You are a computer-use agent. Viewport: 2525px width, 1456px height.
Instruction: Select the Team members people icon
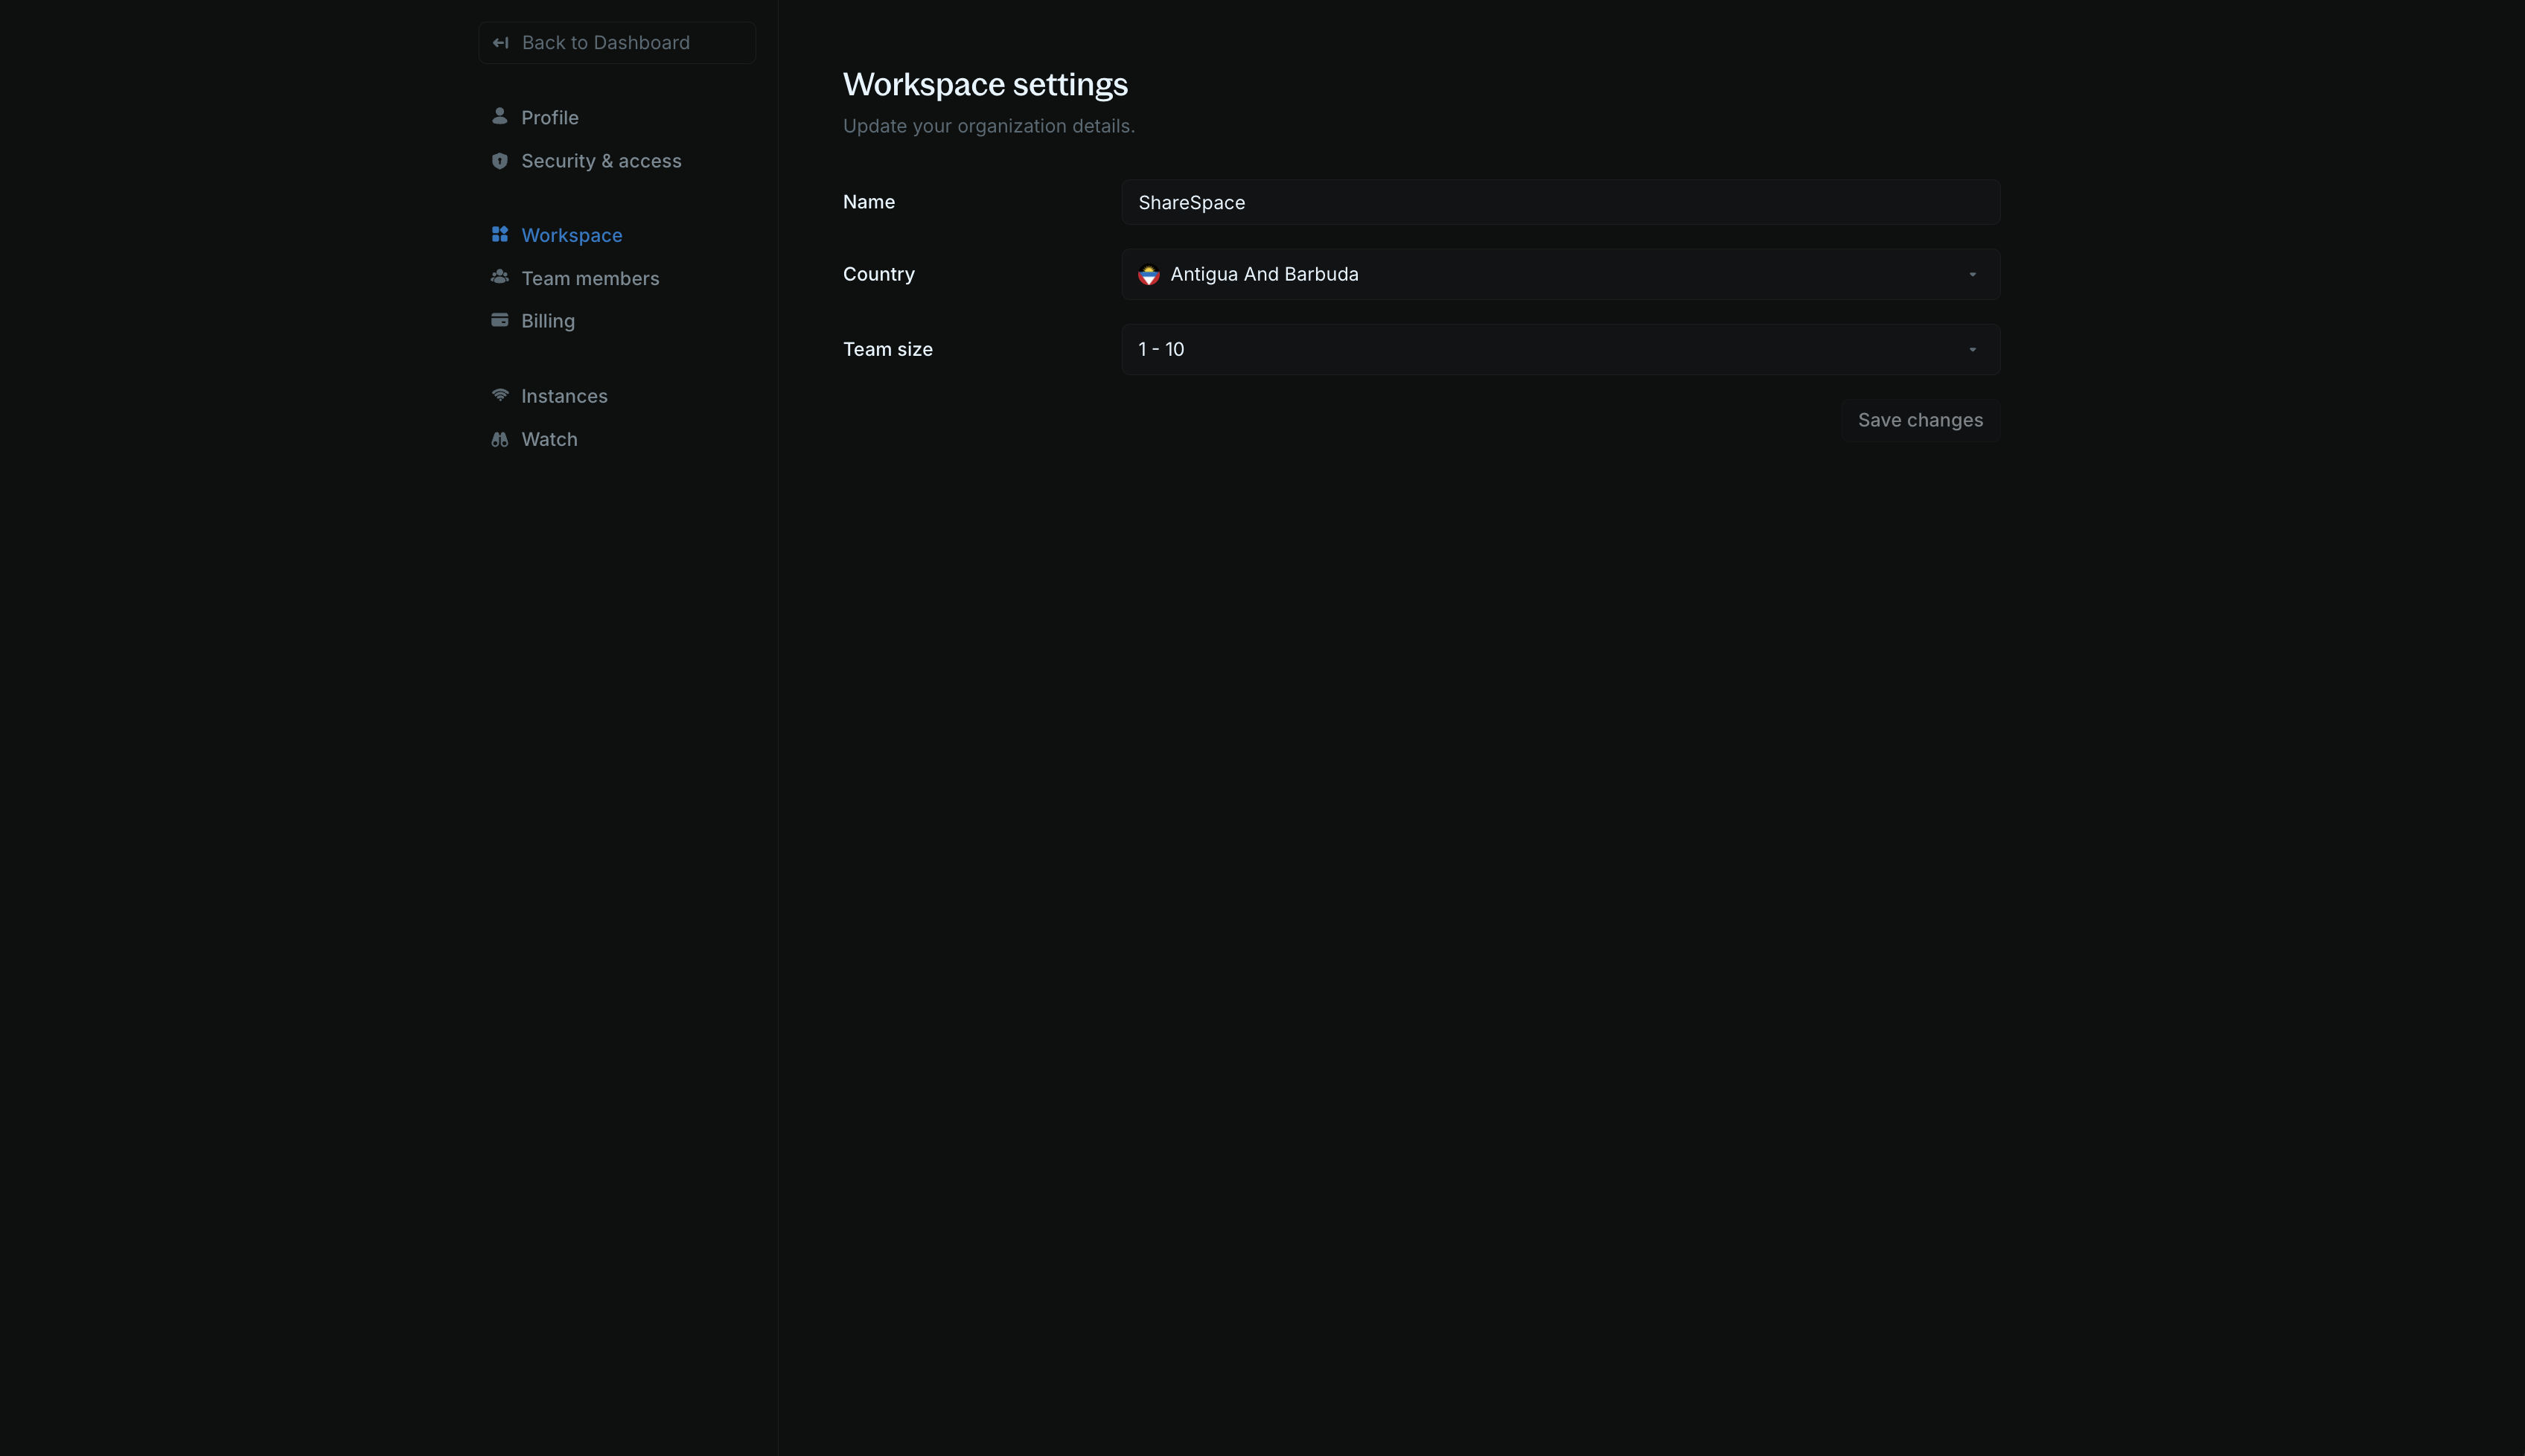coord(501,277)
